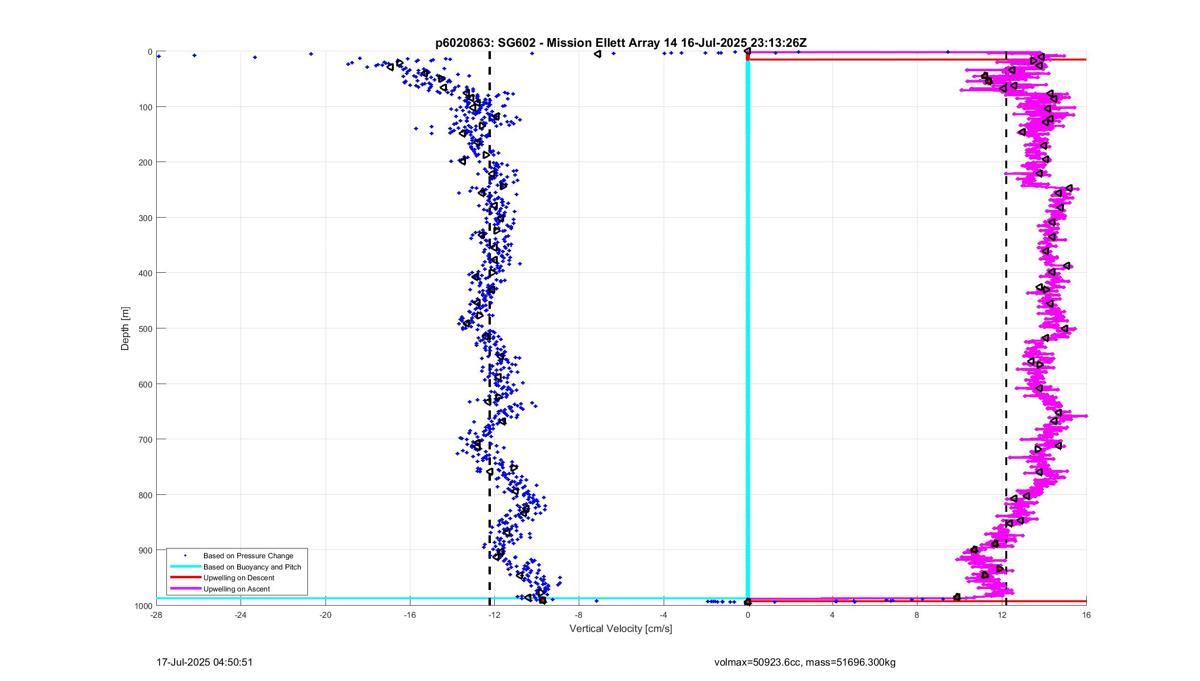This screenshot has height=681, width=1200.
Task: Click legend entry "Based on Buoyancy and Pitch"
Action: pos(252,566)
